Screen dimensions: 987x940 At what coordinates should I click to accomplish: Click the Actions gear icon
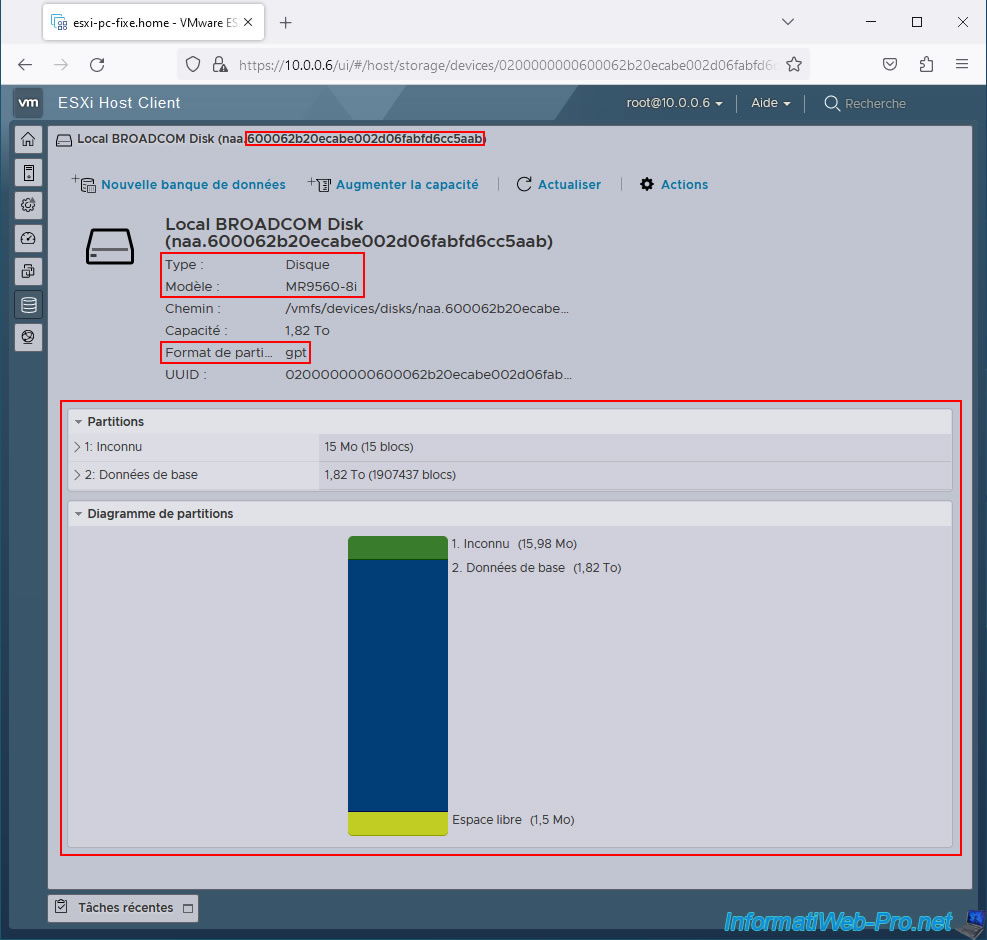pyautogui.click(x=646, y=184)
